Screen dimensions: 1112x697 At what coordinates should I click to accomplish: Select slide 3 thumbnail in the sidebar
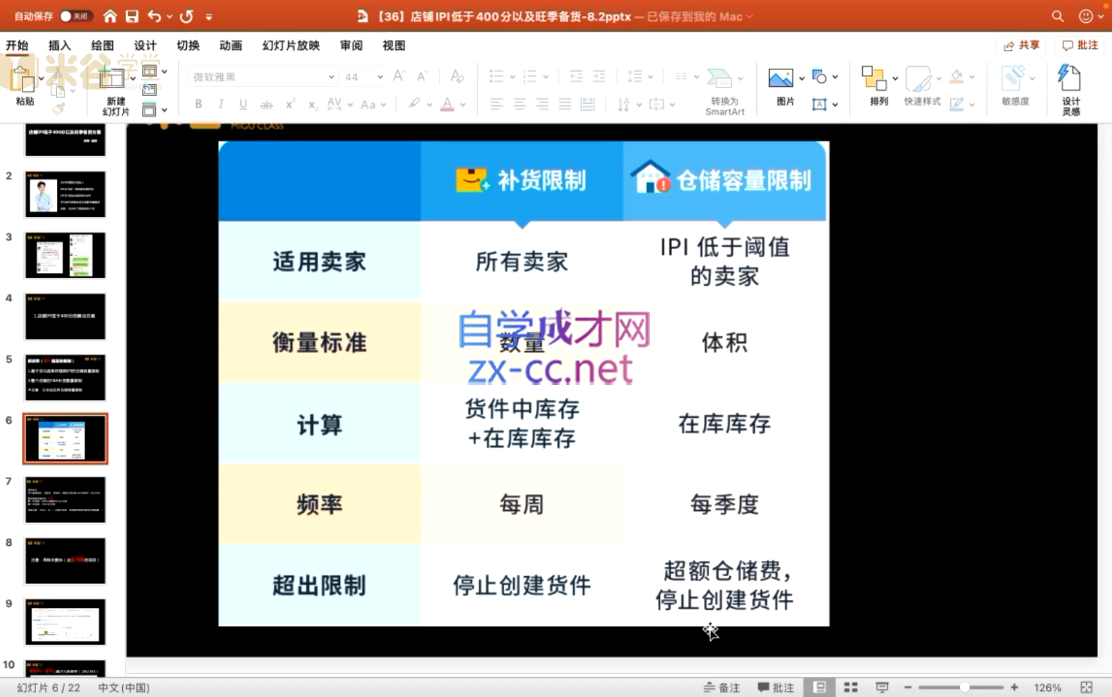[65, 255]
